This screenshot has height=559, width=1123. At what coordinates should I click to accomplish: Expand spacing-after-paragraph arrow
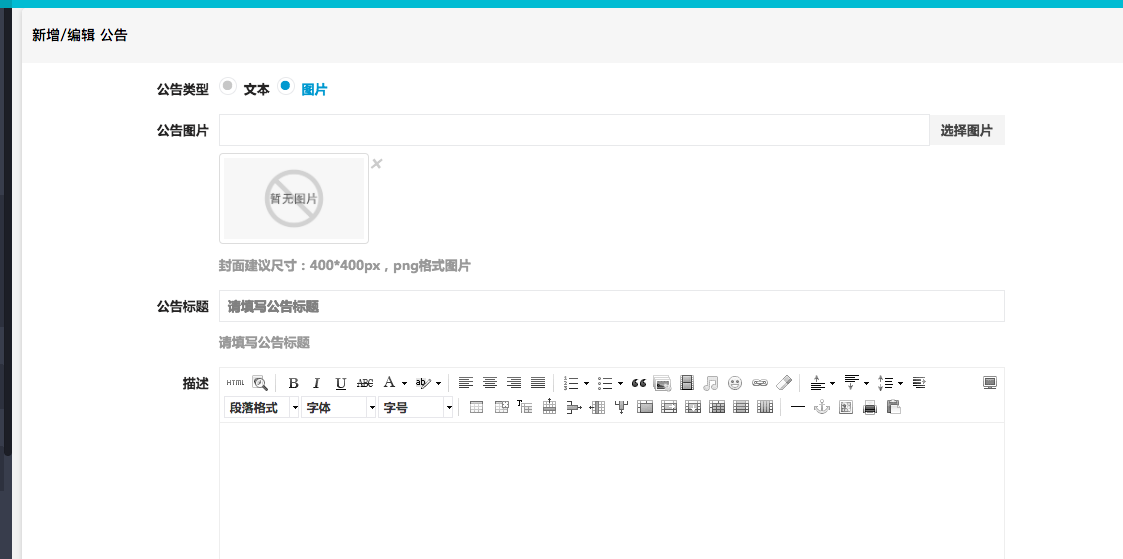[867, 384]
